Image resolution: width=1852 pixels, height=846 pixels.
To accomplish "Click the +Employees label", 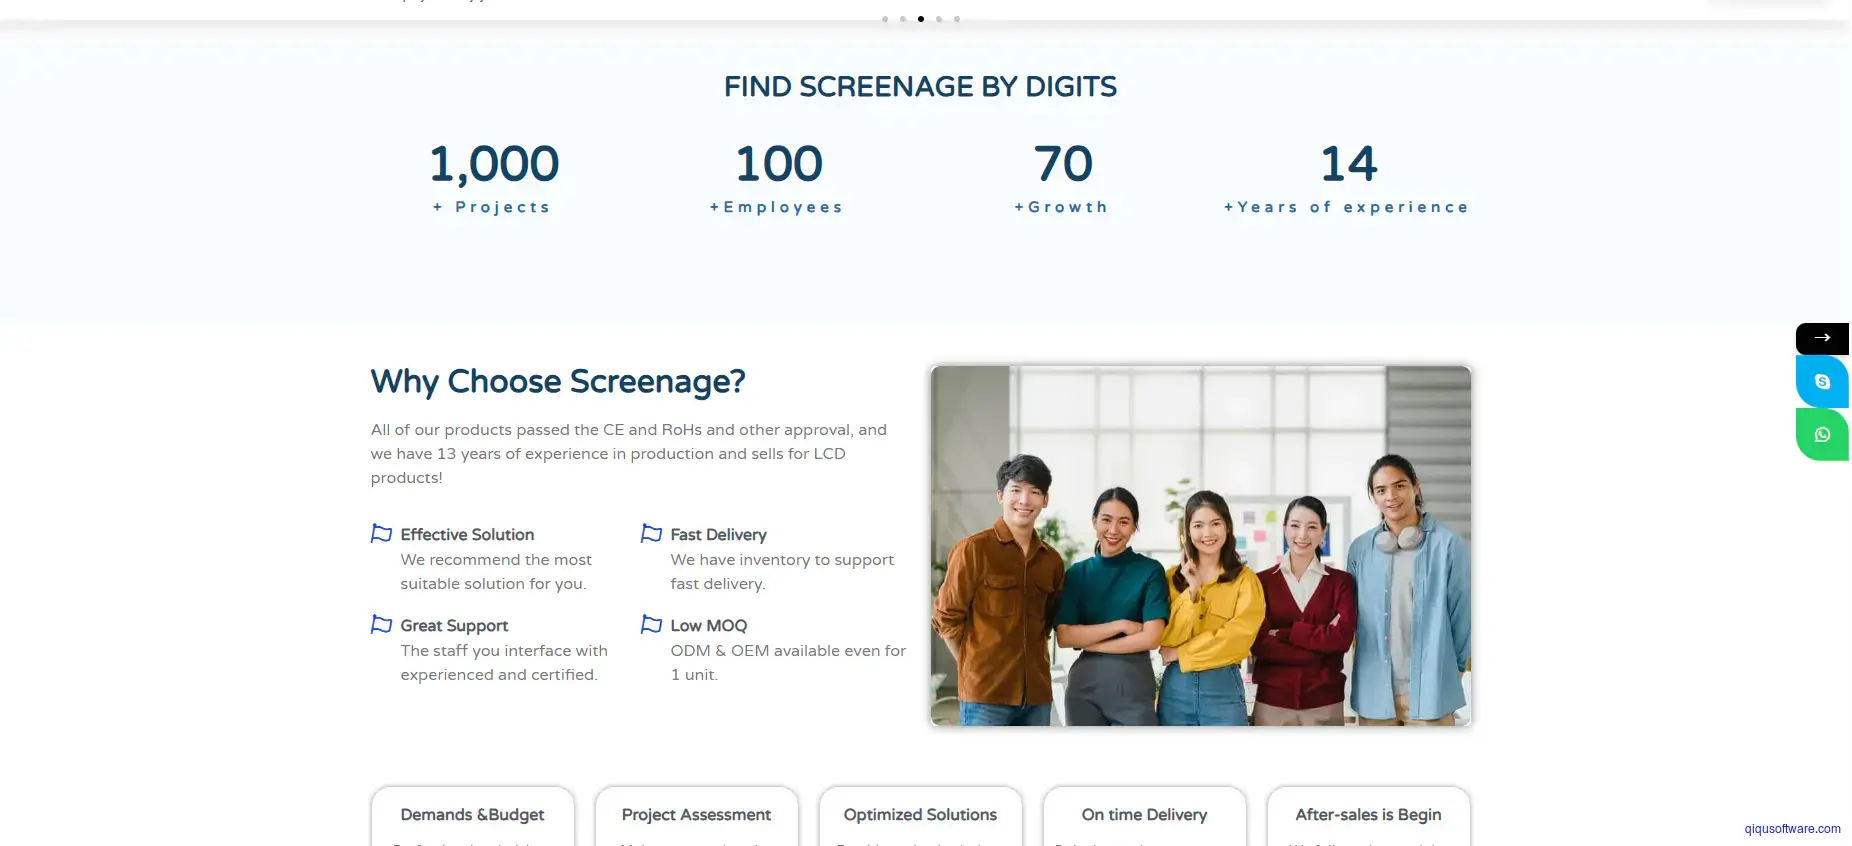I will [777, 207].
